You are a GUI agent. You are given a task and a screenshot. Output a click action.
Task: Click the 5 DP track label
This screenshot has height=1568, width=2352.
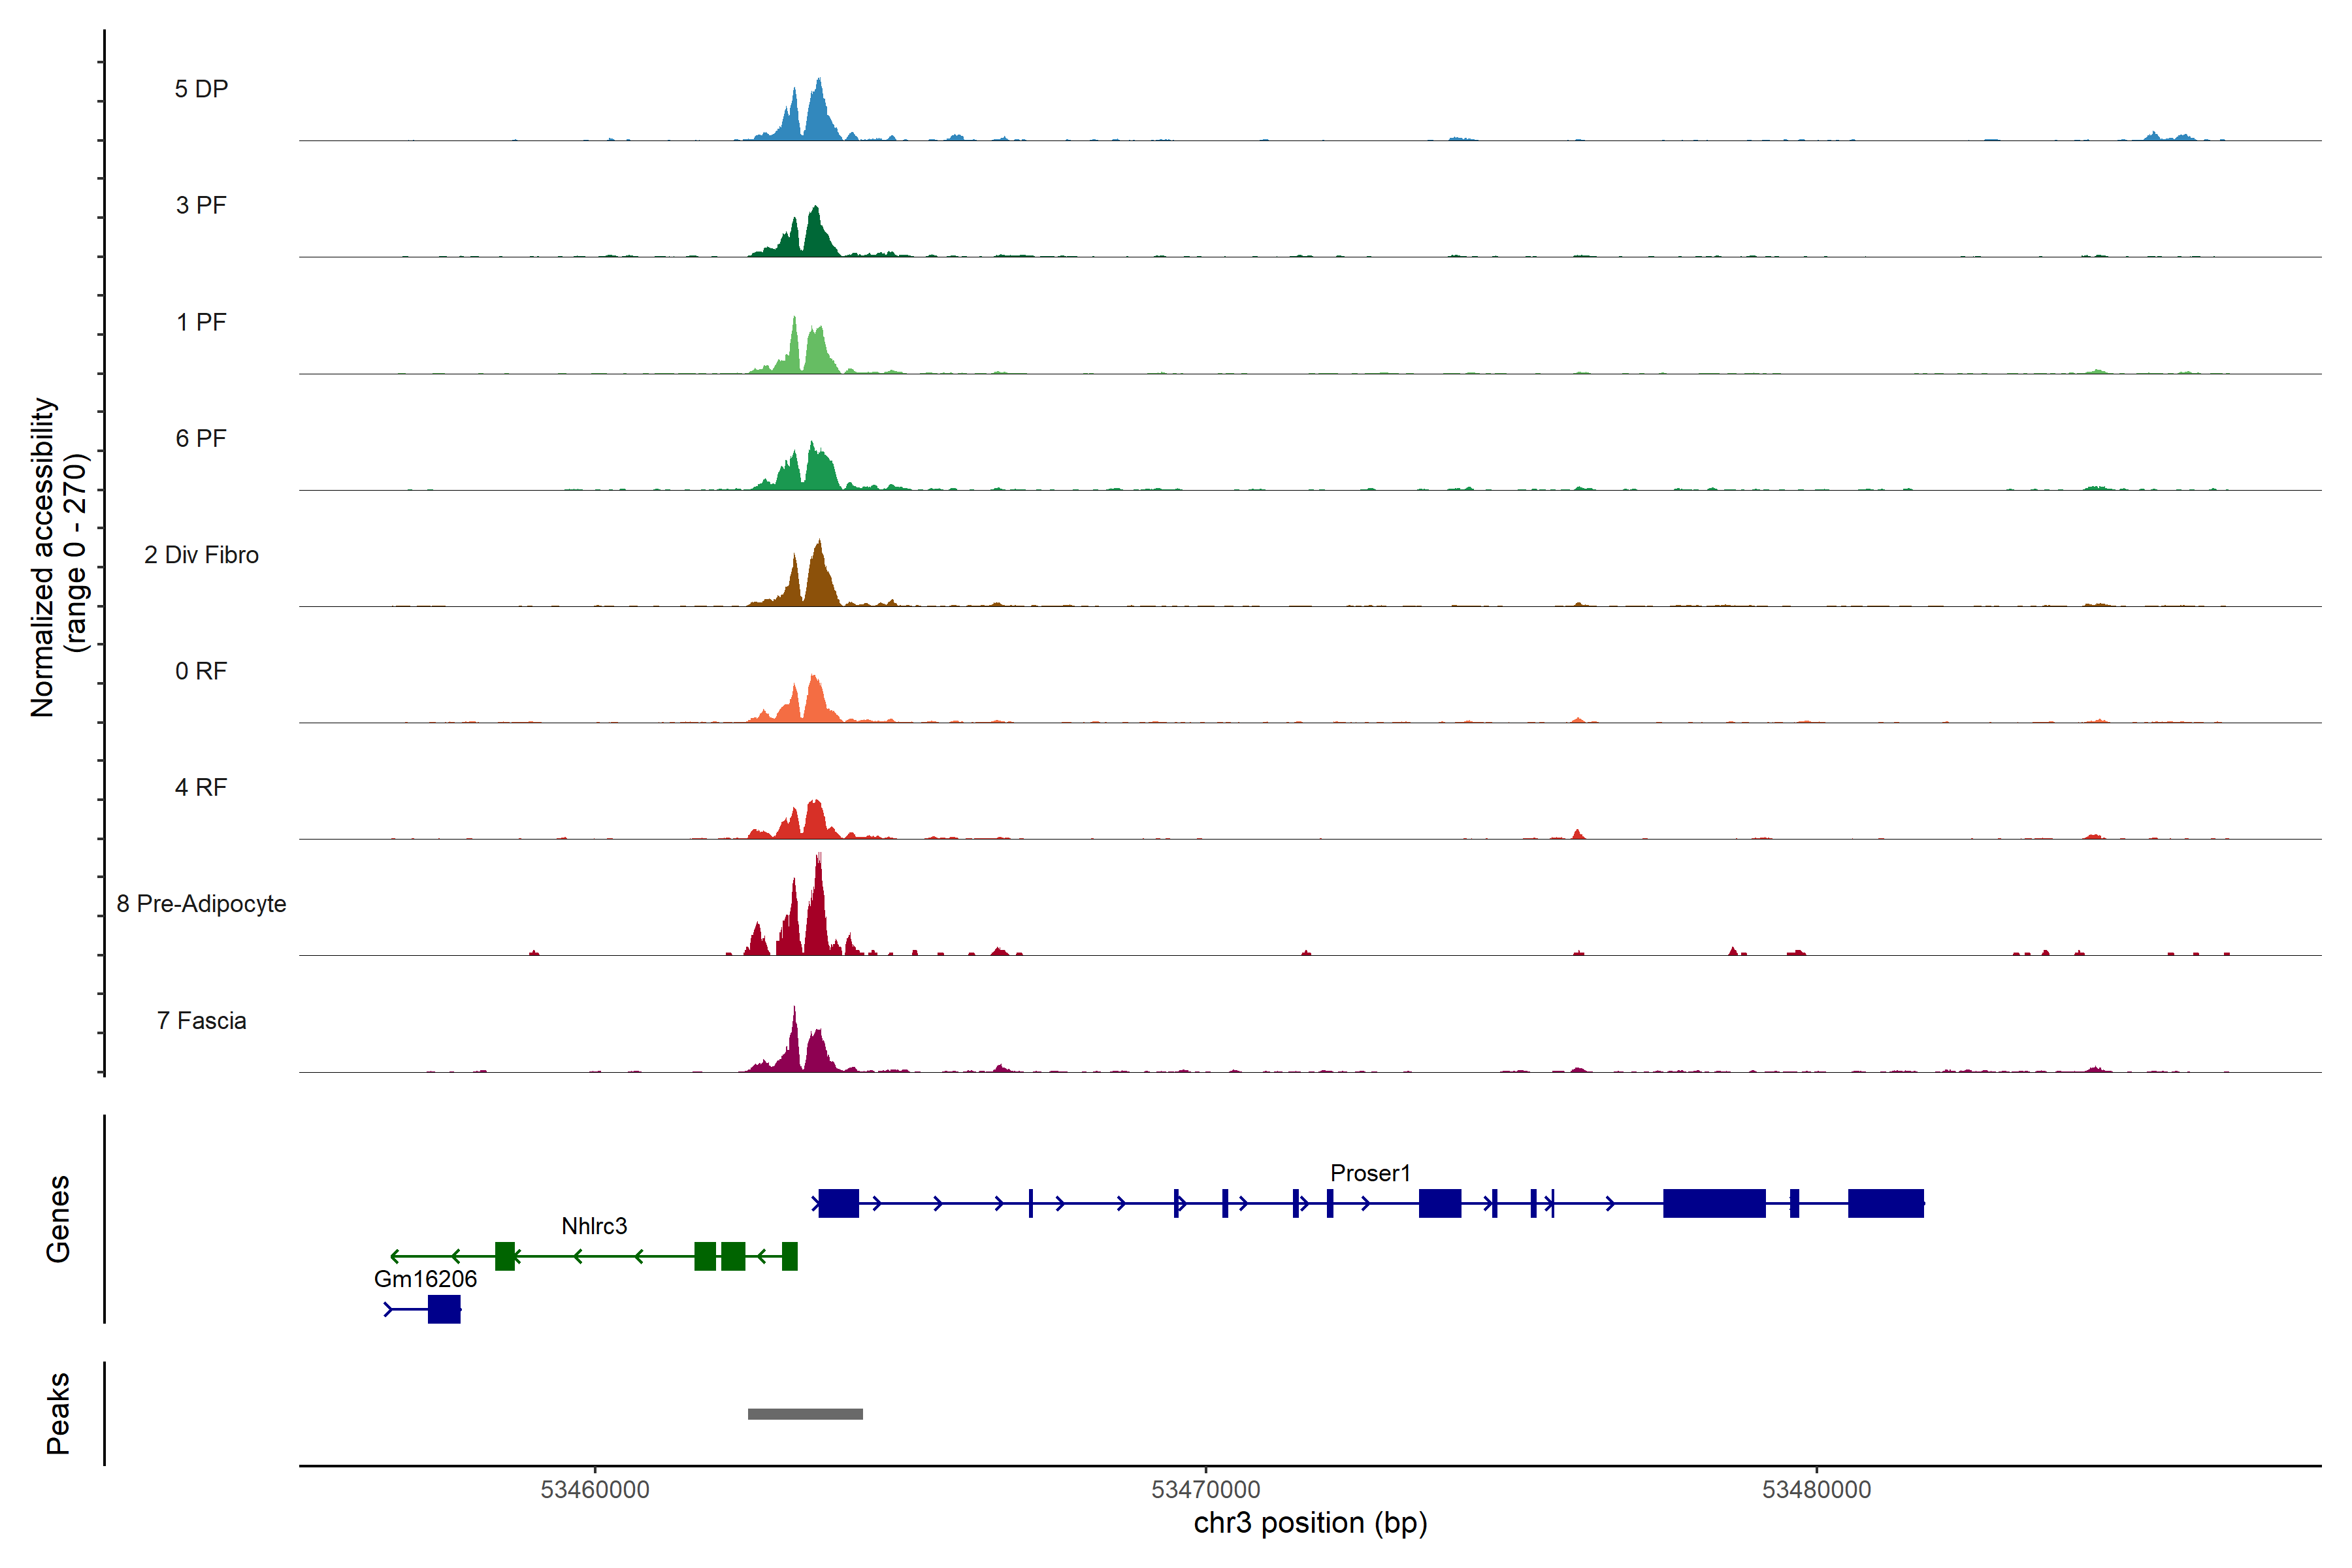[201, 89]
